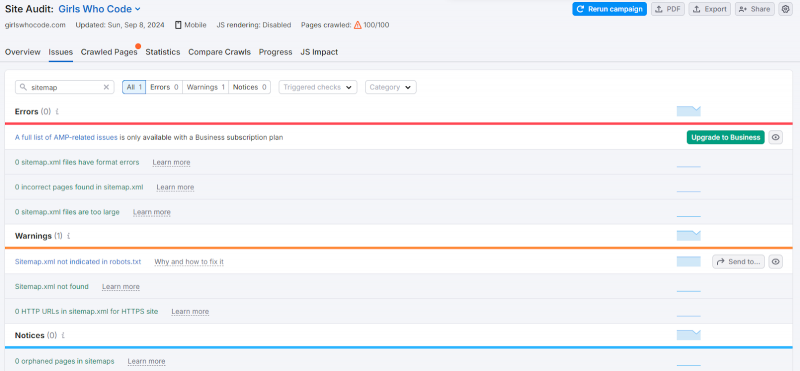Click the Mobile device icon

(178, 24)
